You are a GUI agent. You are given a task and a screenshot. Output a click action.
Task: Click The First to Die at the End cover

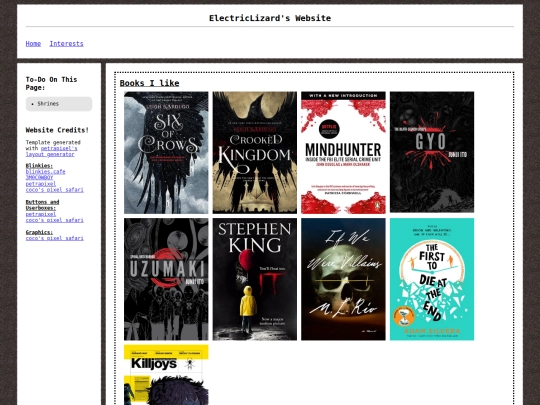pyautogui.click(x=432, y=279)
